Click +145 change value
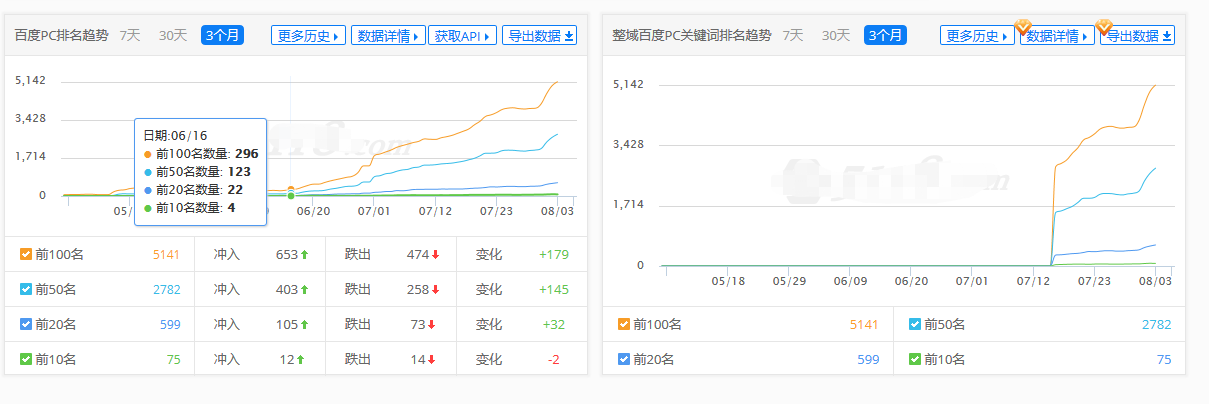 point(554,289)
